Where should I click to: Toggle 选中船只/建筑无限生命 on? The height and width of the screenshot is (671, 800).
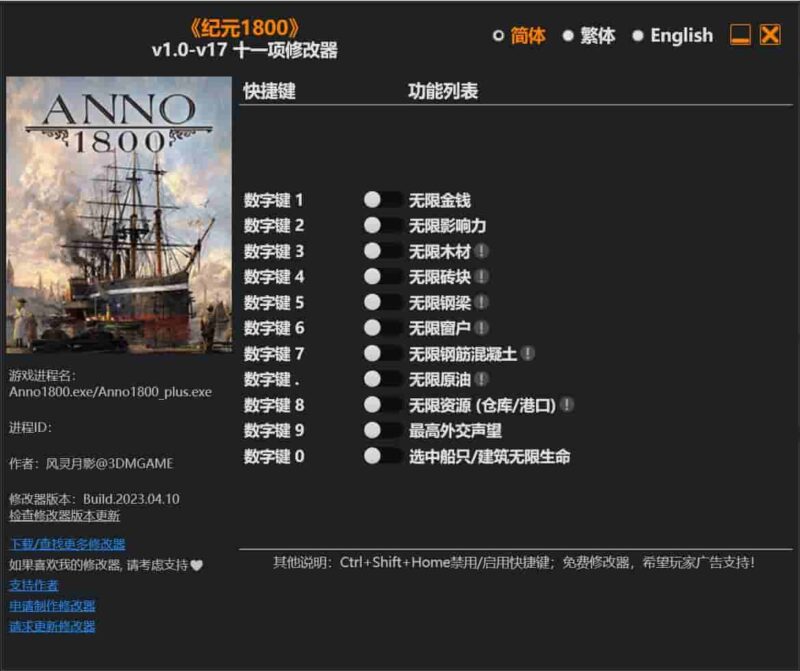coord(385,457)
